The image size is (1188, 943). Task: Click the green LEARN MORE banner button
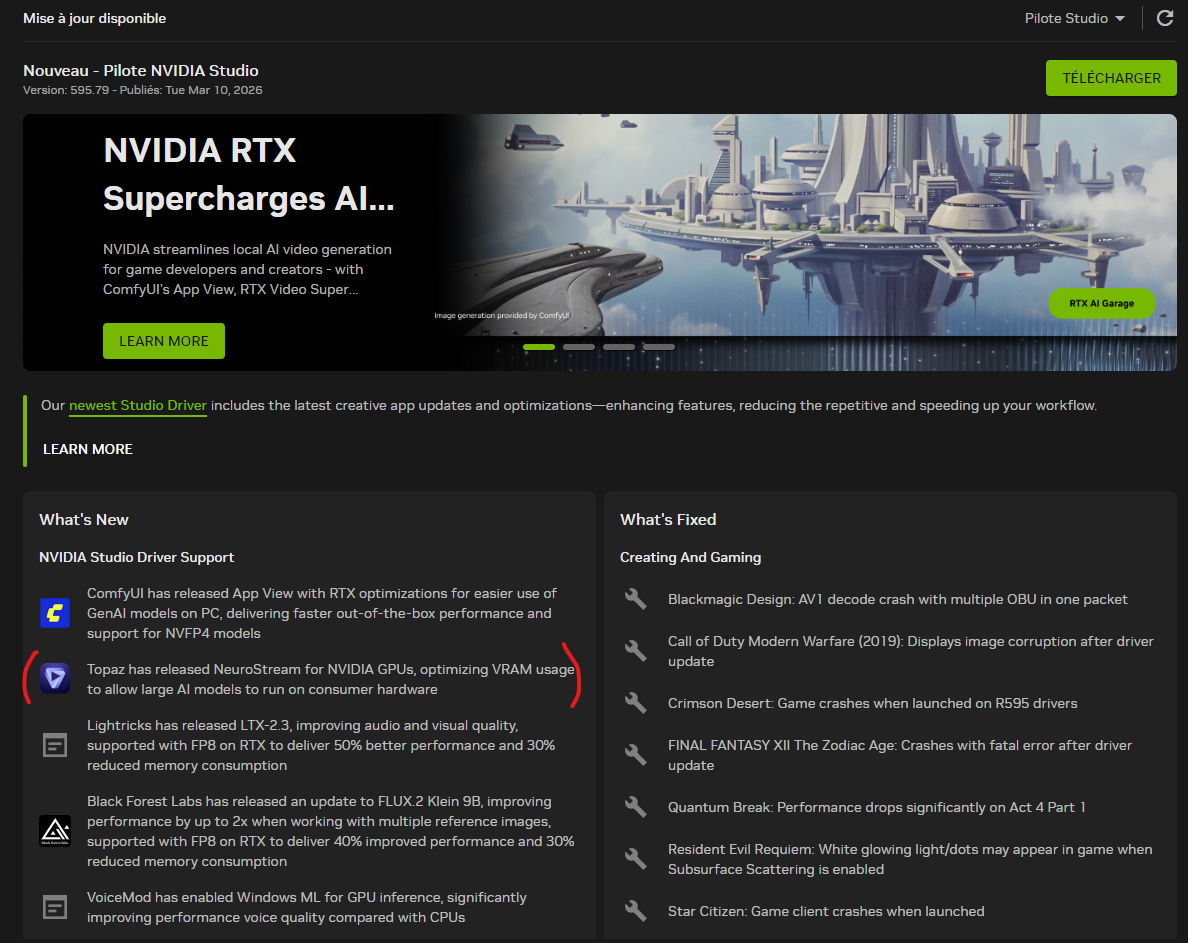point(164,341)
